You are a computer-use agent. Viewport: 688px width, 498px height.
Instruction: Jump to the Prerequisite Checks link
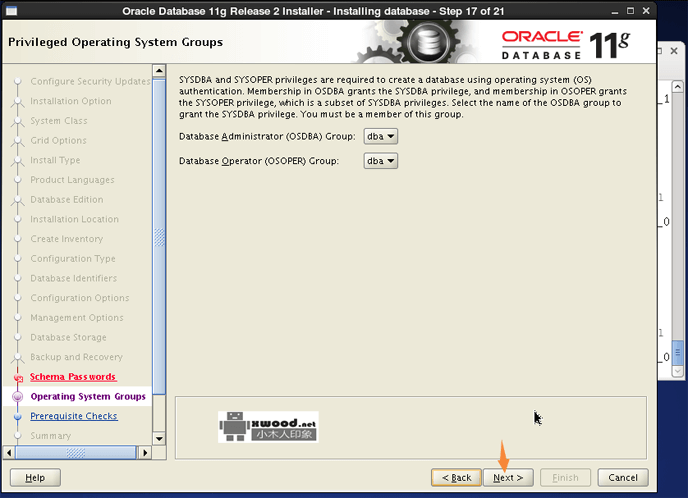point(73,416)
